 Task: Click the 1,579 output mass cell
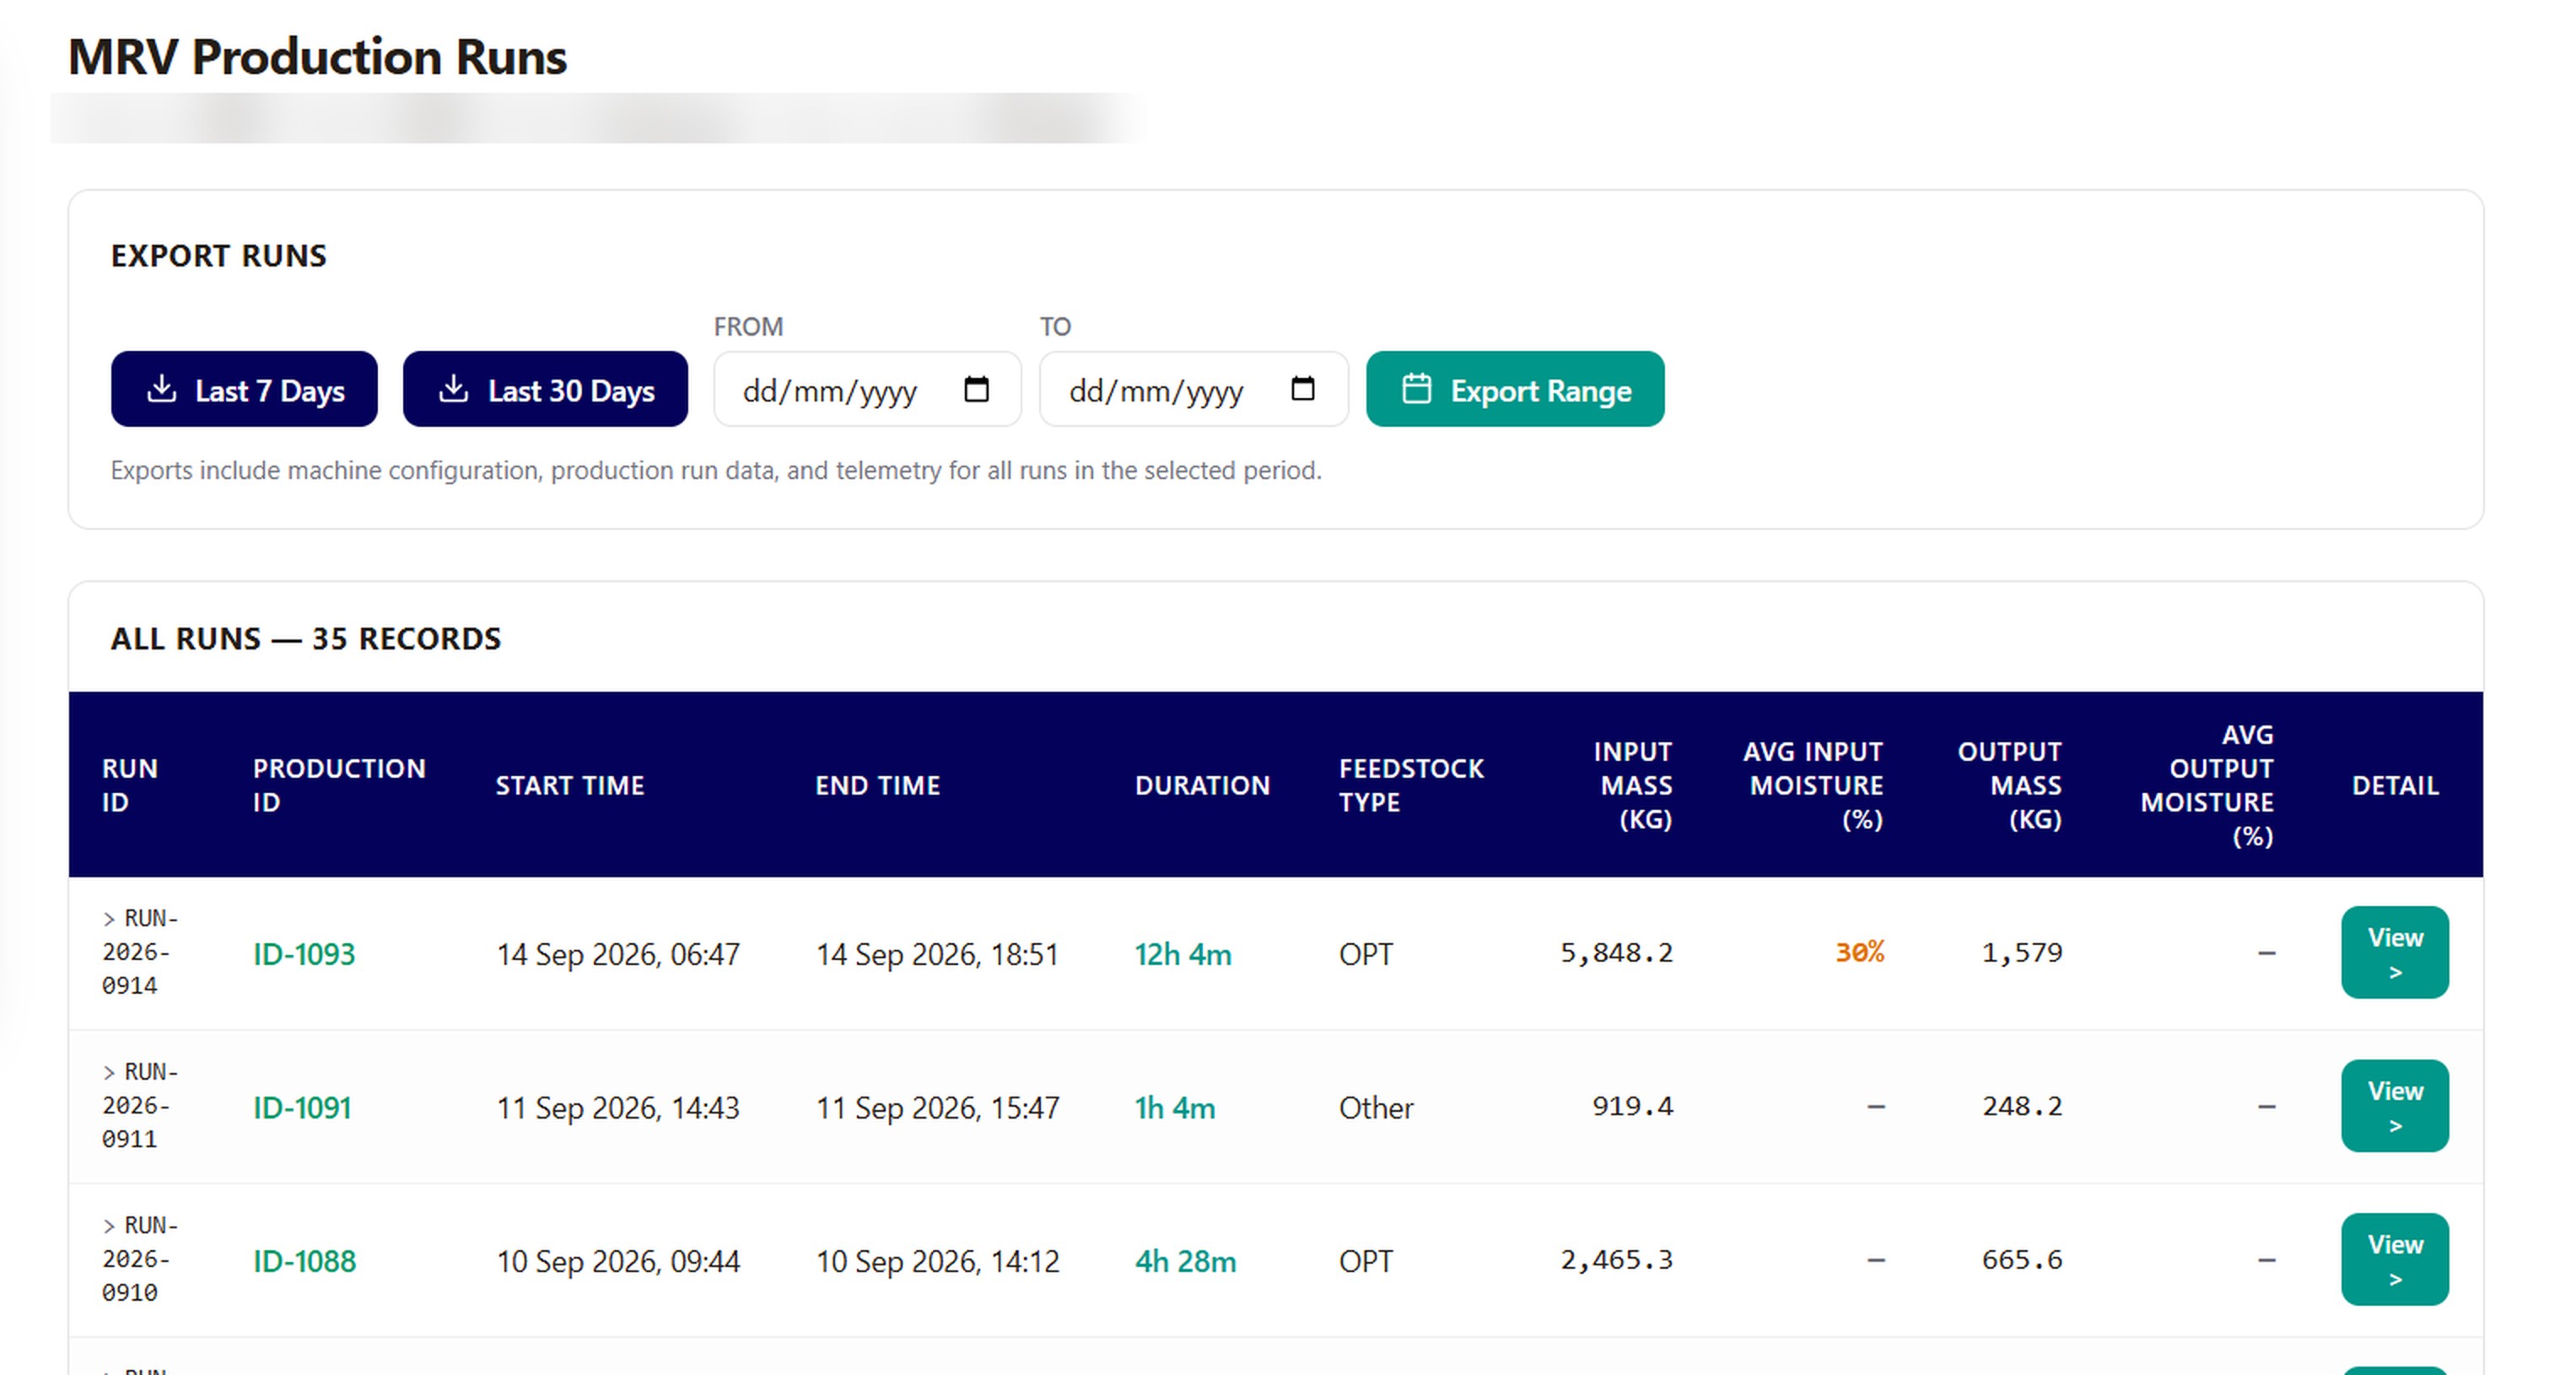pyautogui.click(x=2022, y=953)
